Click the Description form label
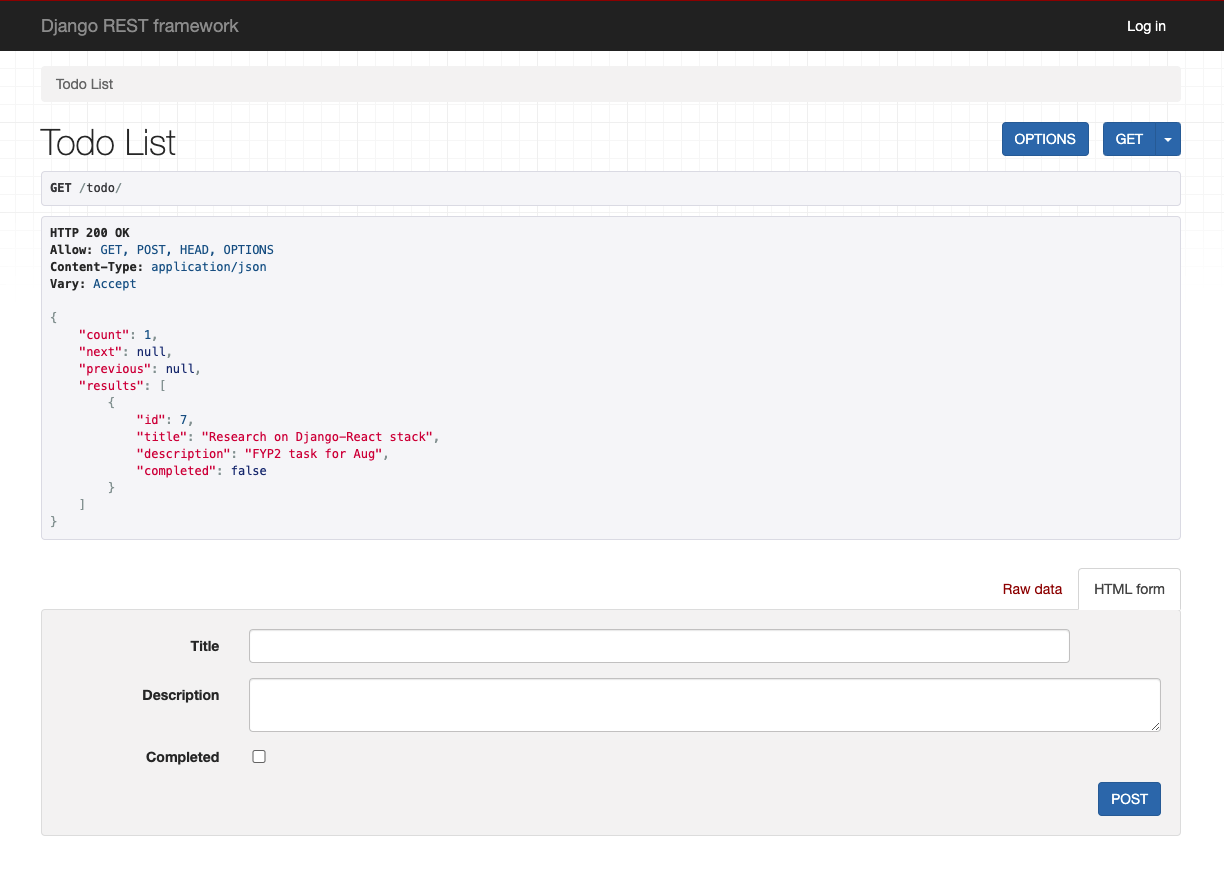The width and height of the screenshot is (1224, 892). coord(181,695)
